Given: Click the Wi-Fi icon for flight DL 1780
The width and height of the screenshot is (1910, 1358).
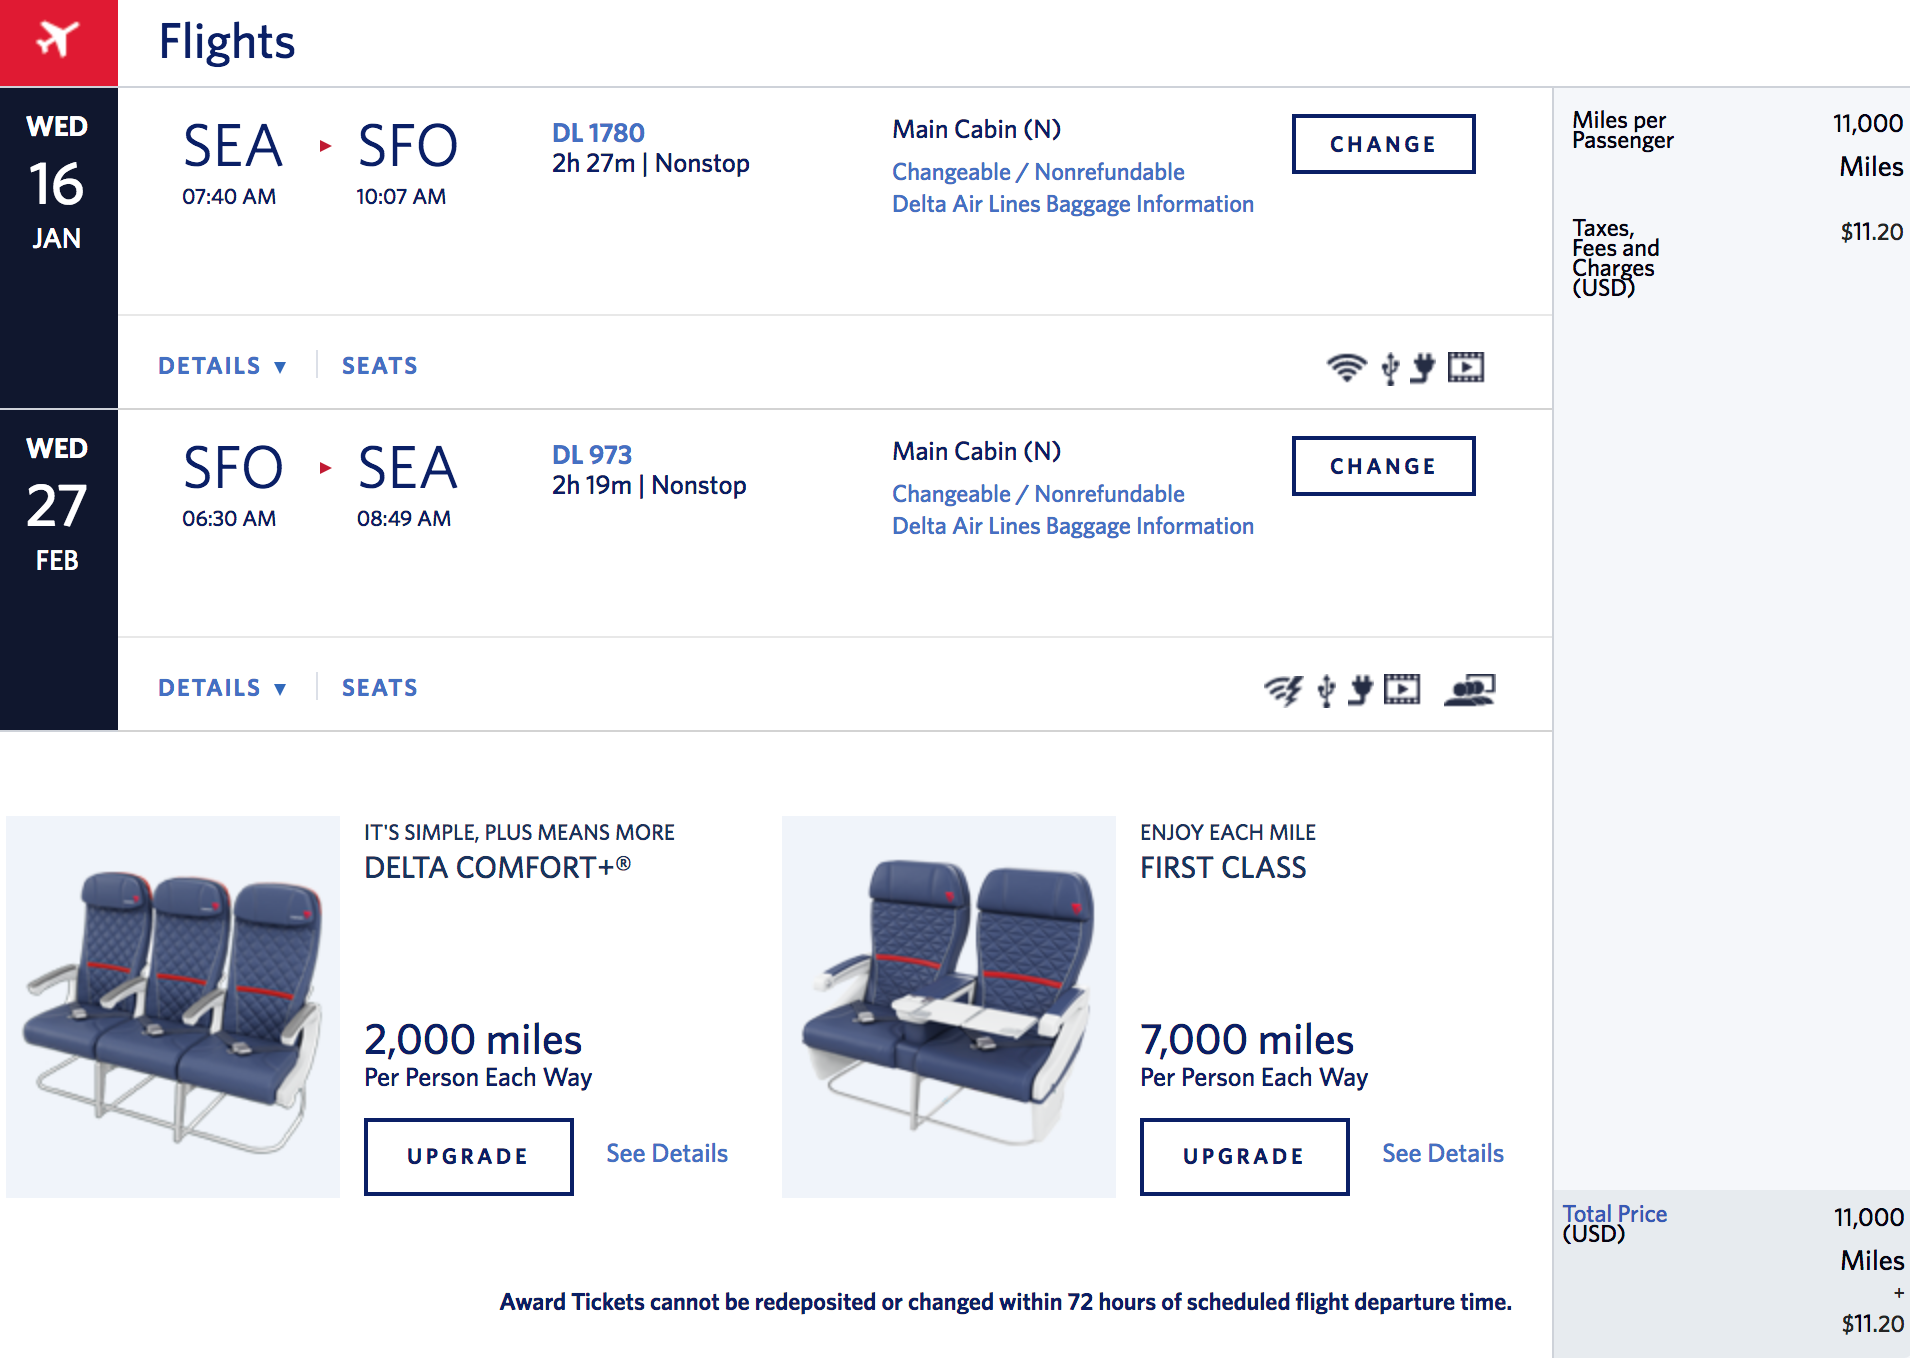Looking at the screenshot, I should [1346, 368].
